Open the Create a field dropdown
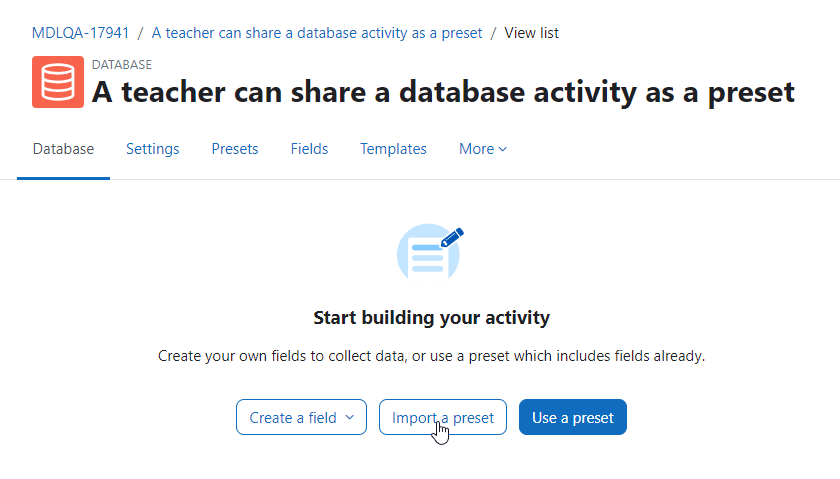840x479 pixels. pyautogui.click(x=301, y=417)
